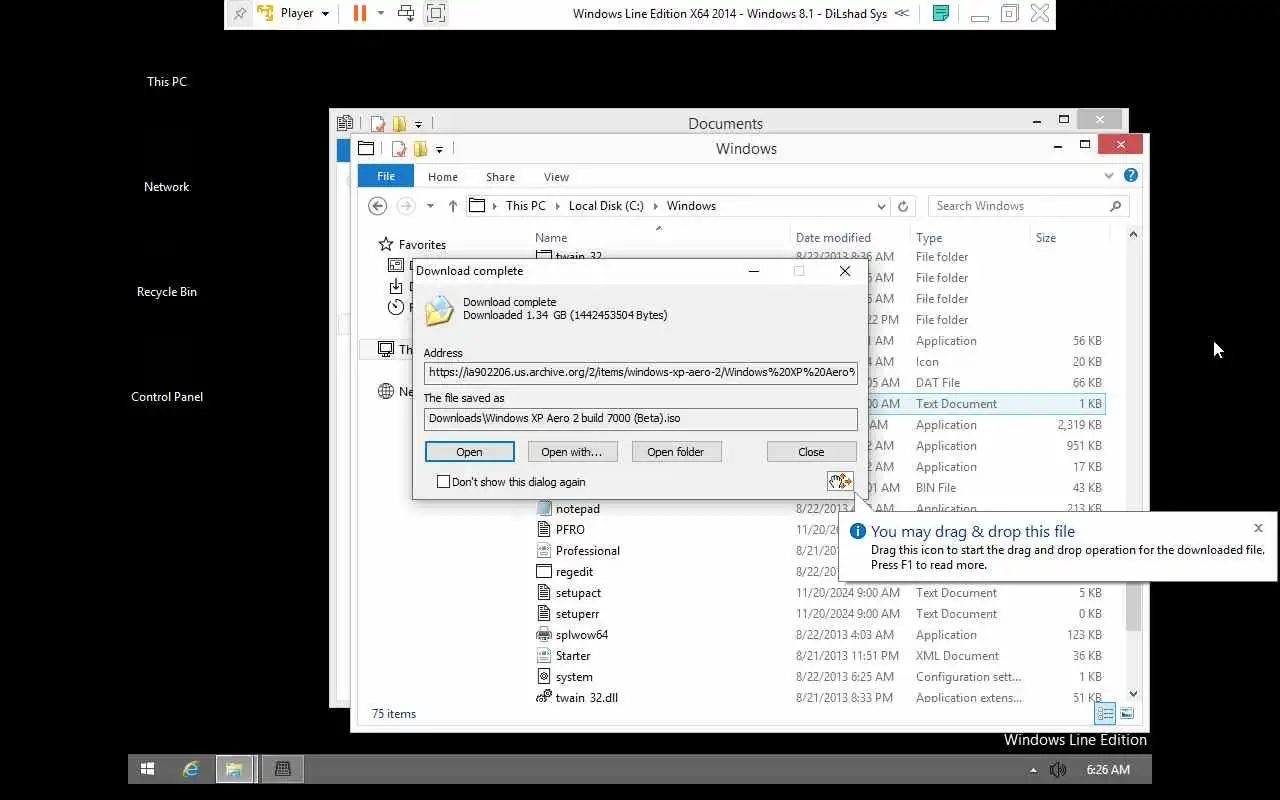
Task: Select Favorites in the navigation pane
Action: (x=422, y=245)
